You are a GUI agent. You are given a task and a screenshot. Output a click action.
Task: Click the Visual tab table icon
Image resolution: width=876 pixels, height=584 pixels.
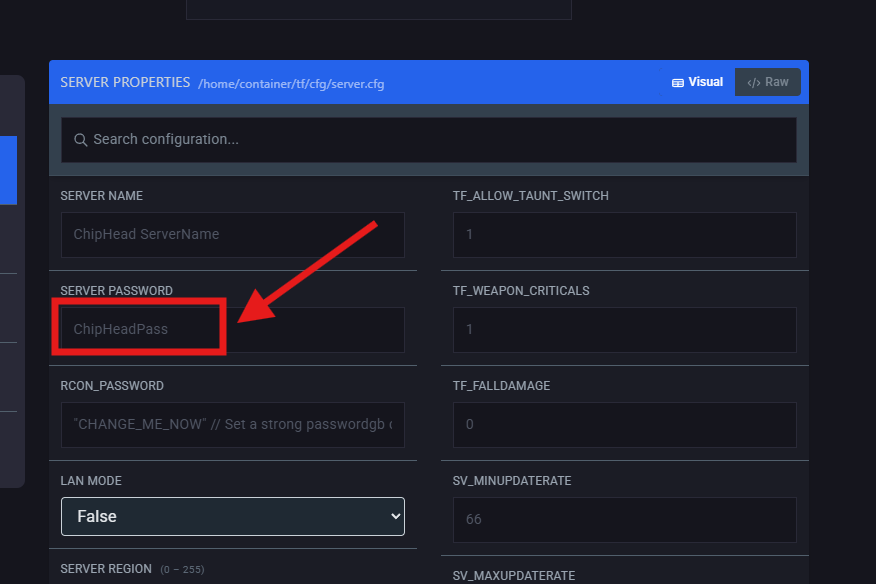click(x=678, y=83)
